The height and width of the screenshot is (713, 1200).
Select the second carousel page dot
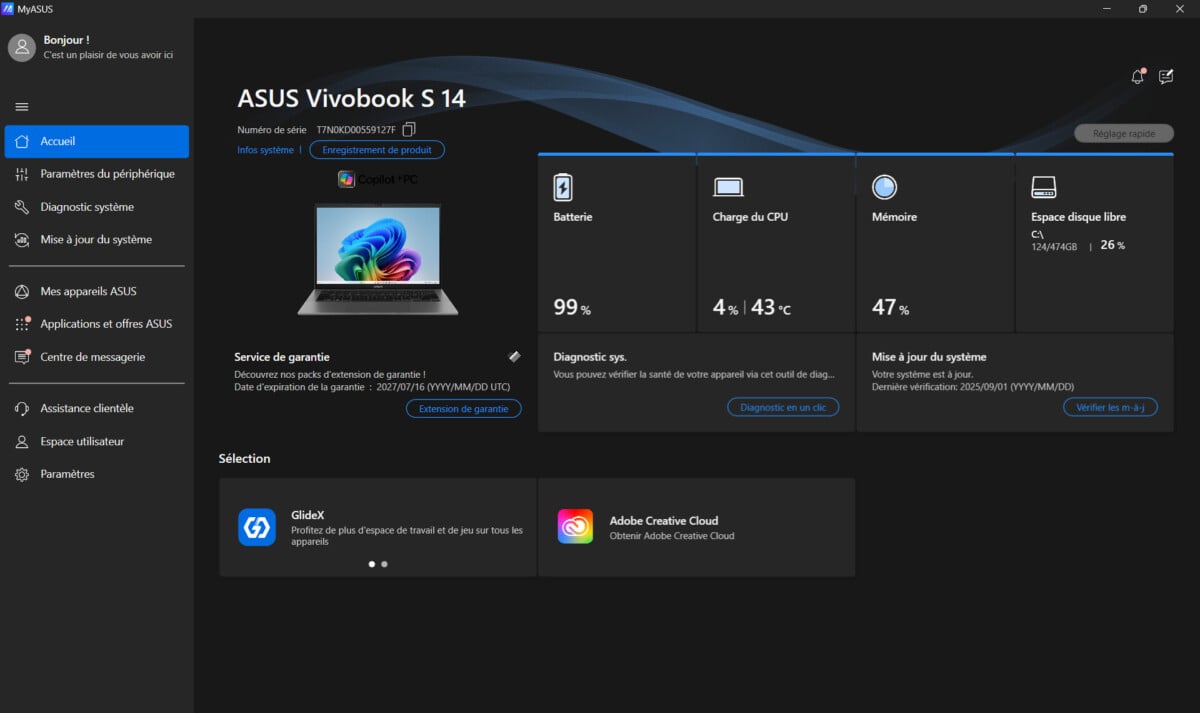(385, 564)
